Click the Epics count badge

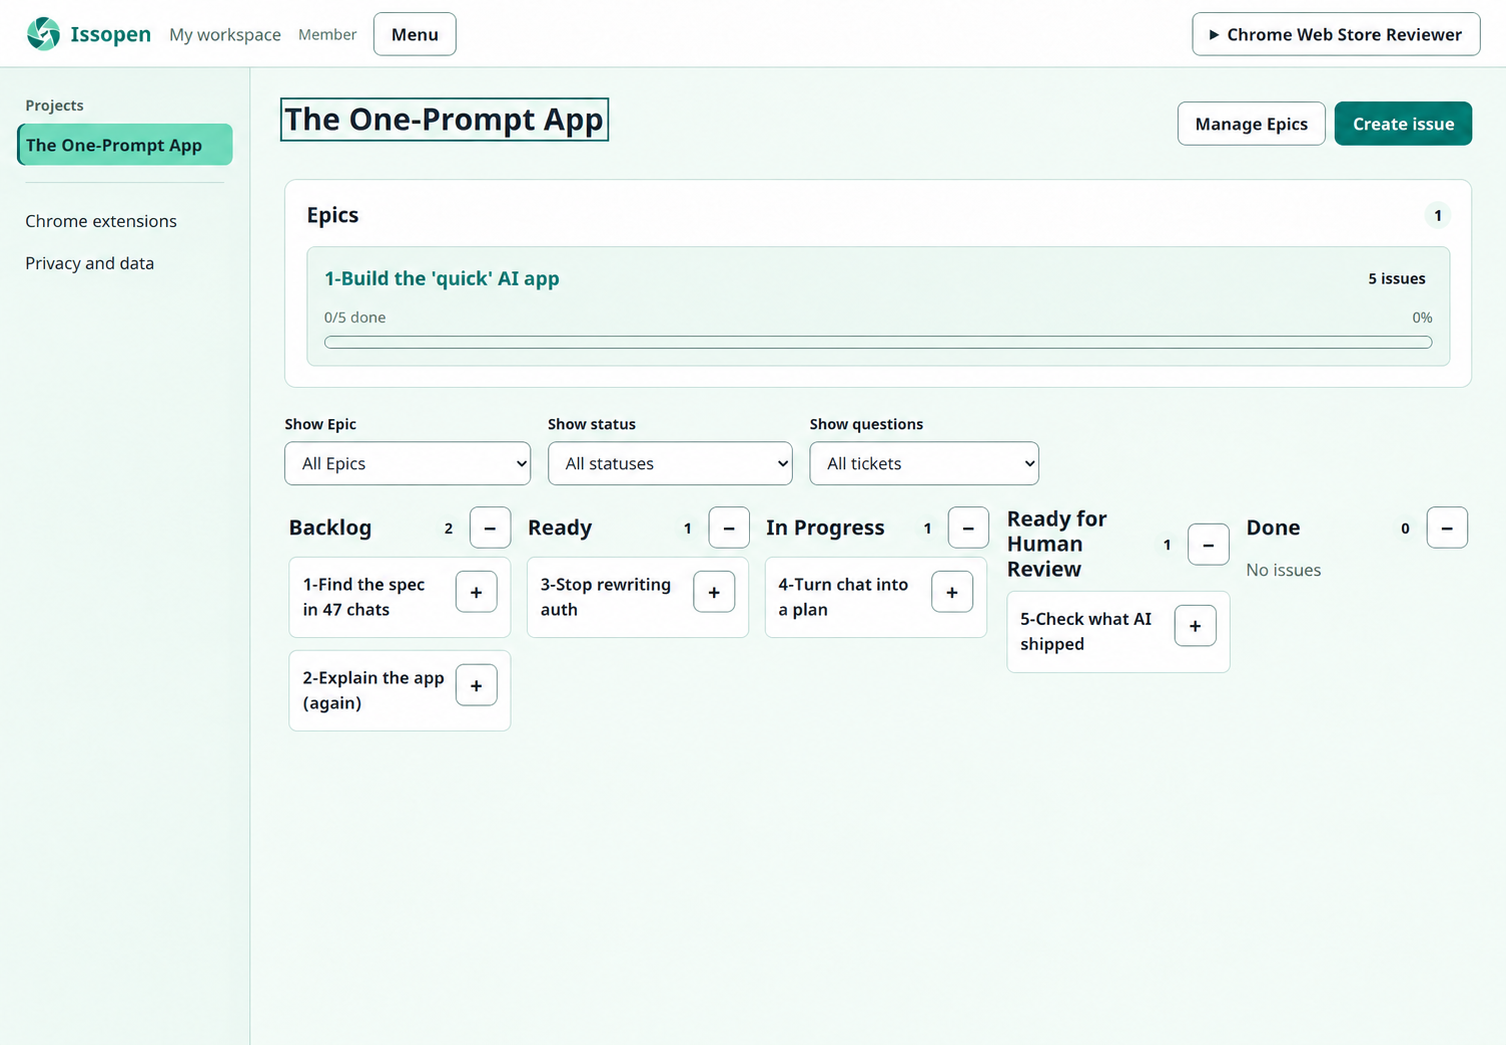click(x=1438, y=215)
